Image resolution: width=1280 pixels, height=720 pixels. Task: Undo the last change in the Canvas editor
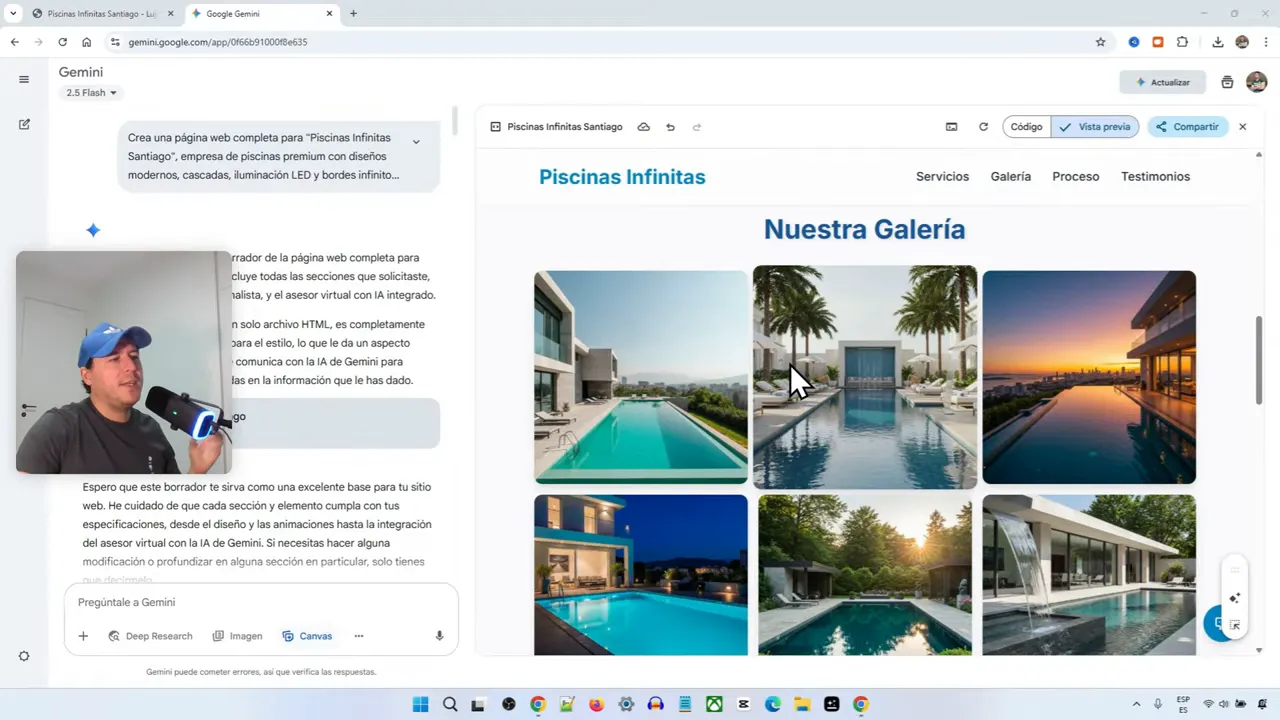pyautogui.click(x=670, y=127)
